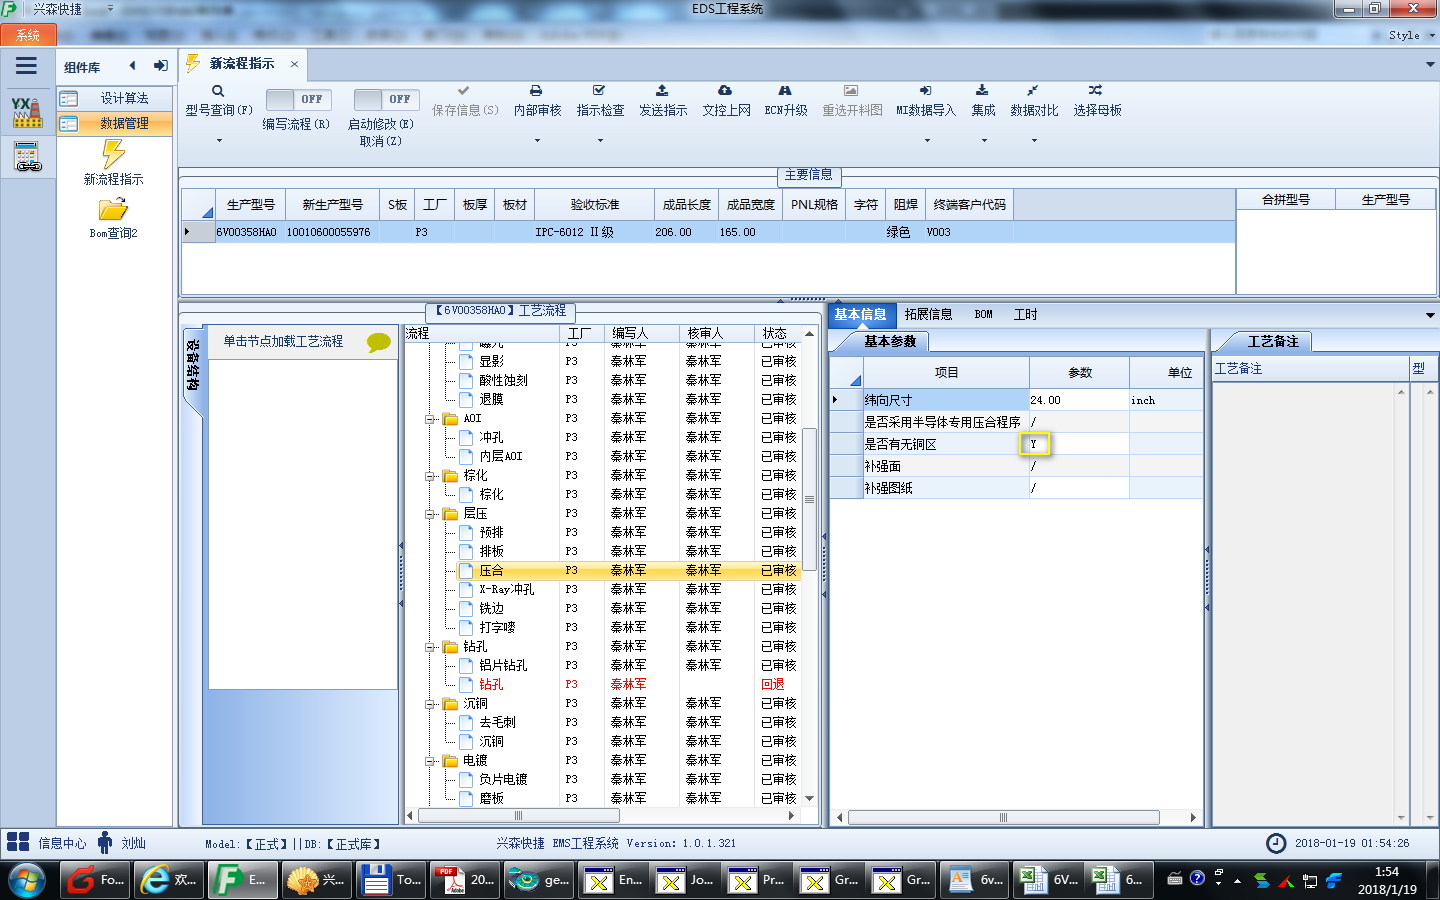The height and width of the screenshot is (900, 1440).
Task: Click MI数据导入 import icon
Action: 925,91
